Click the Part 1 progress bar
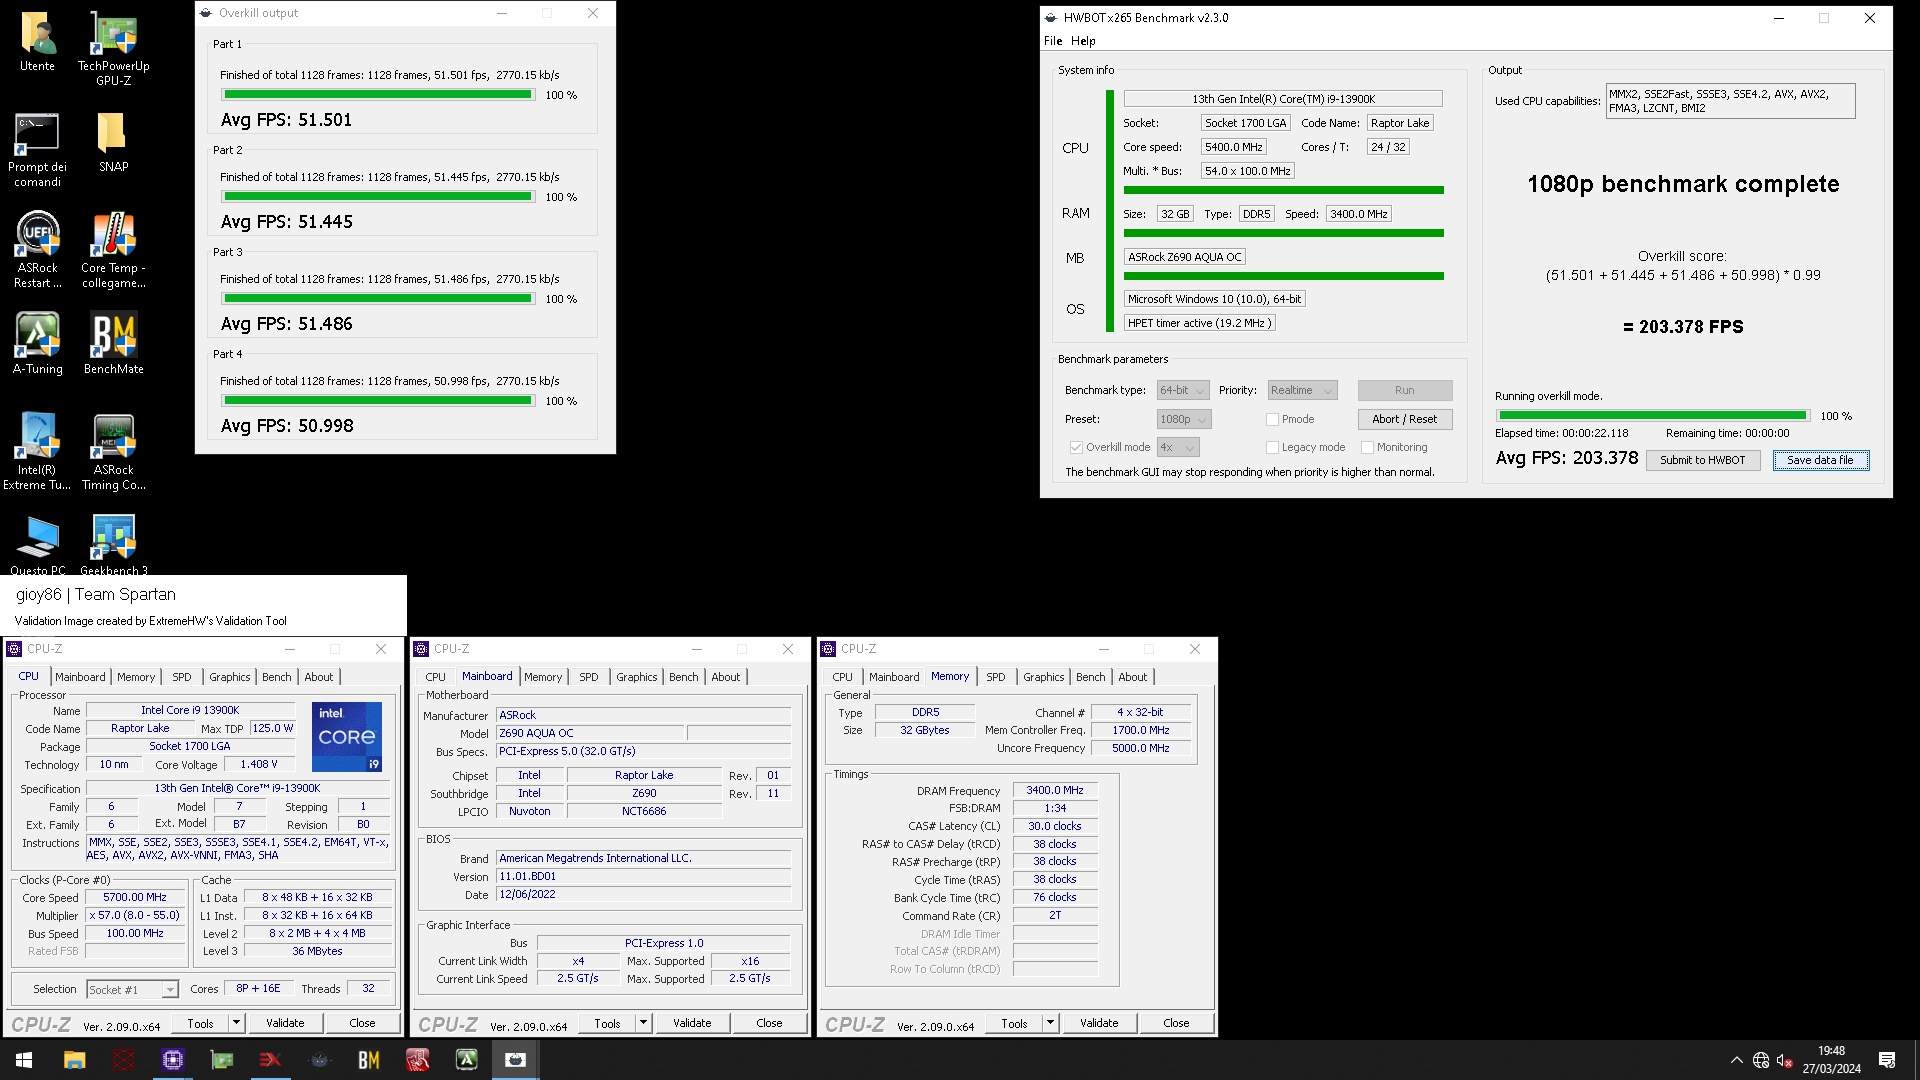Viewport: 1920px width, 1080px height. pos(378,95)
